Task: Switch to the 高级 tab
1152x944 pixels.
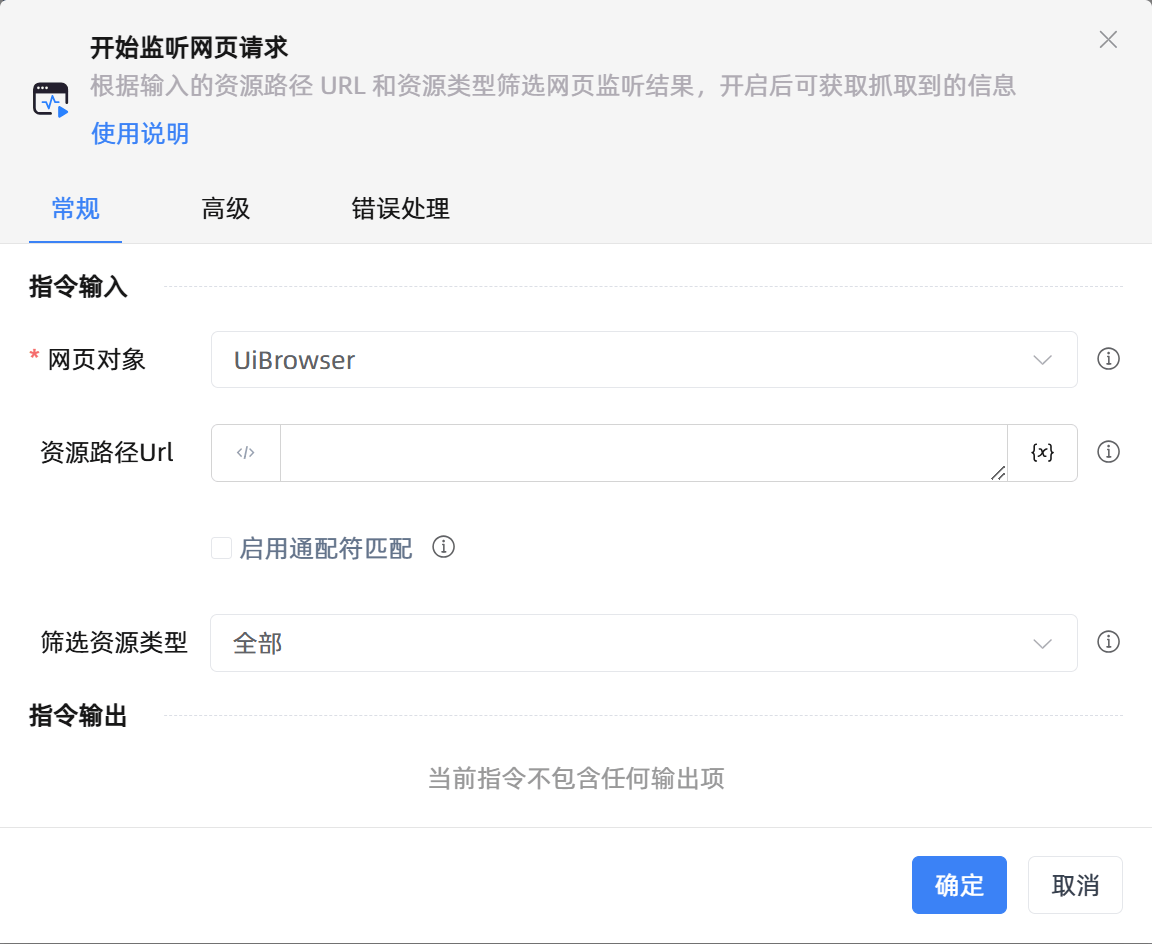Action: pos(226,209)
